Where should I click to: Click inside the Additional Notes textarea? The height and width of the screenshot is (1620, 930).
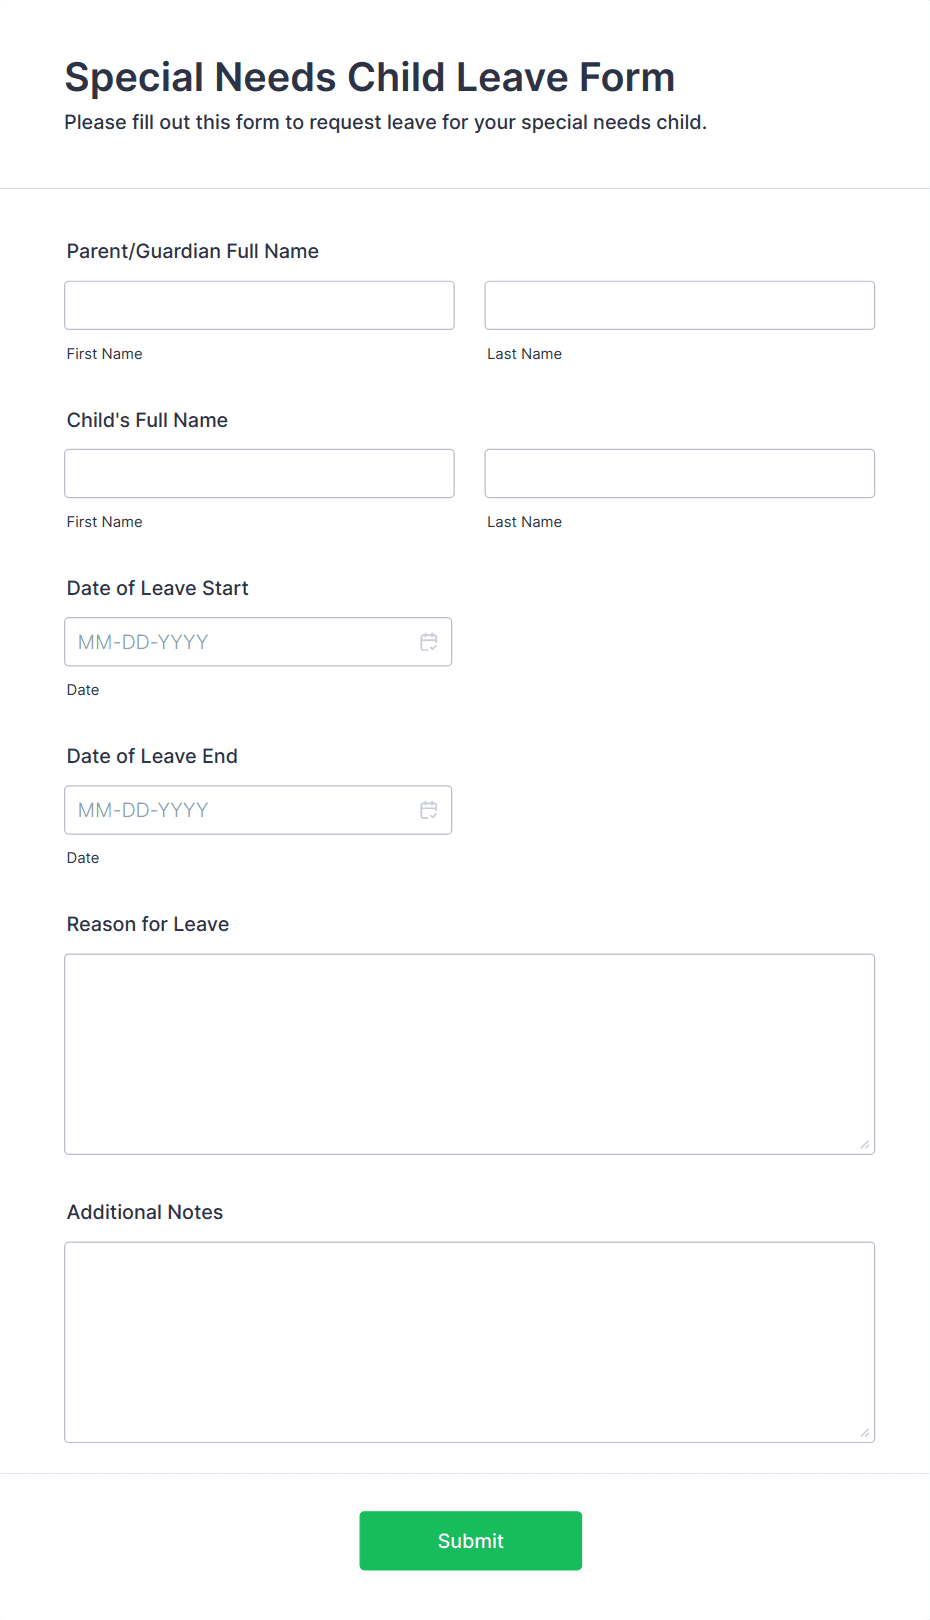tap(470, 1342)
